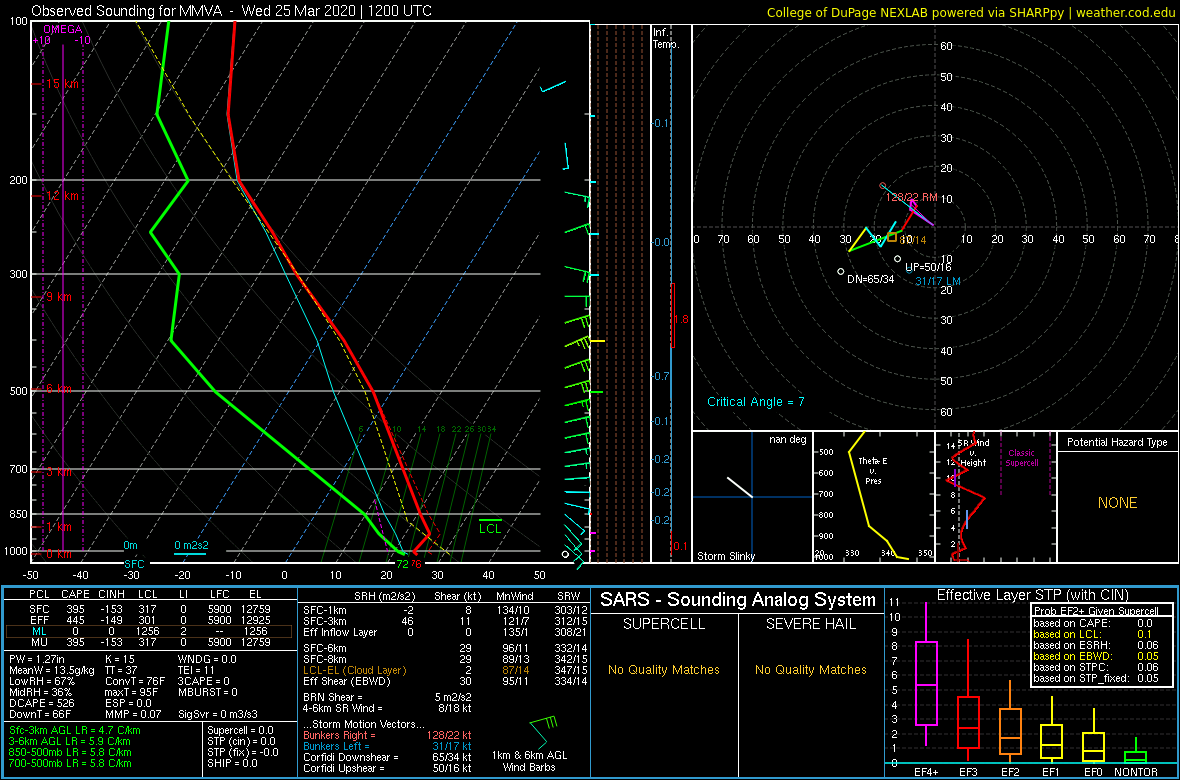Click the white Storm Slinky line
This screenshot has width=1180, height=780.
pos(739,487)
